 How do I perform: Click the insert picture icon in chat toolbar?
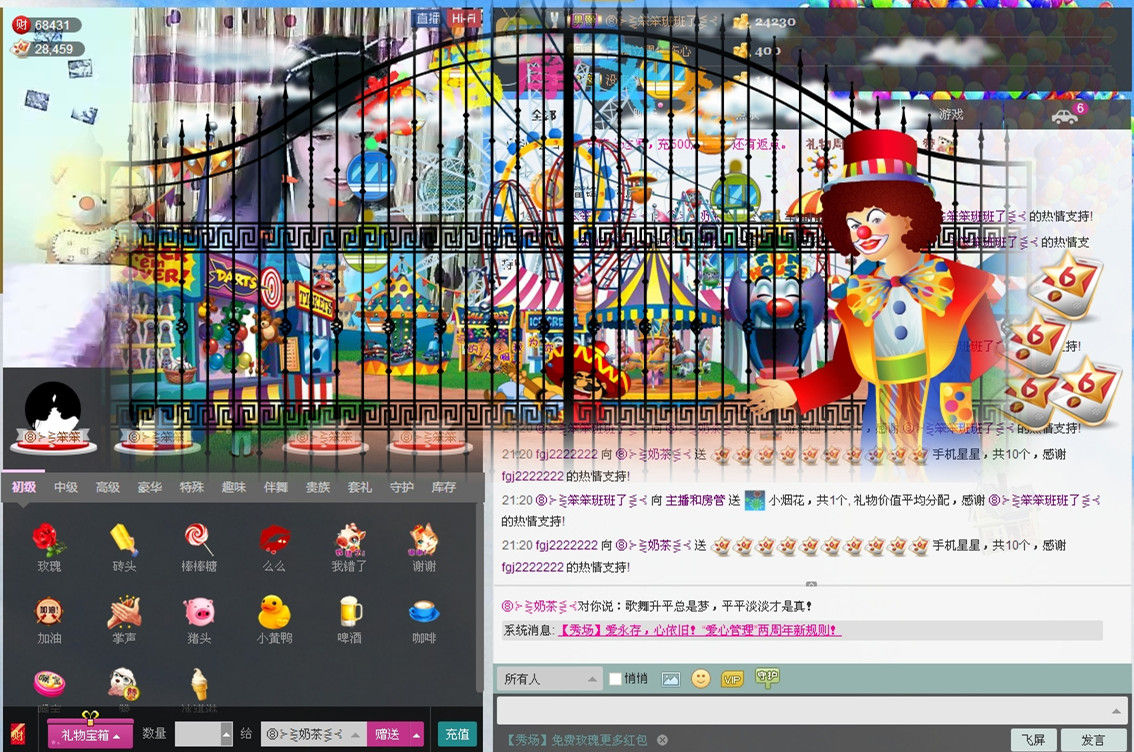pyautogui.click(x=670, y=679)
